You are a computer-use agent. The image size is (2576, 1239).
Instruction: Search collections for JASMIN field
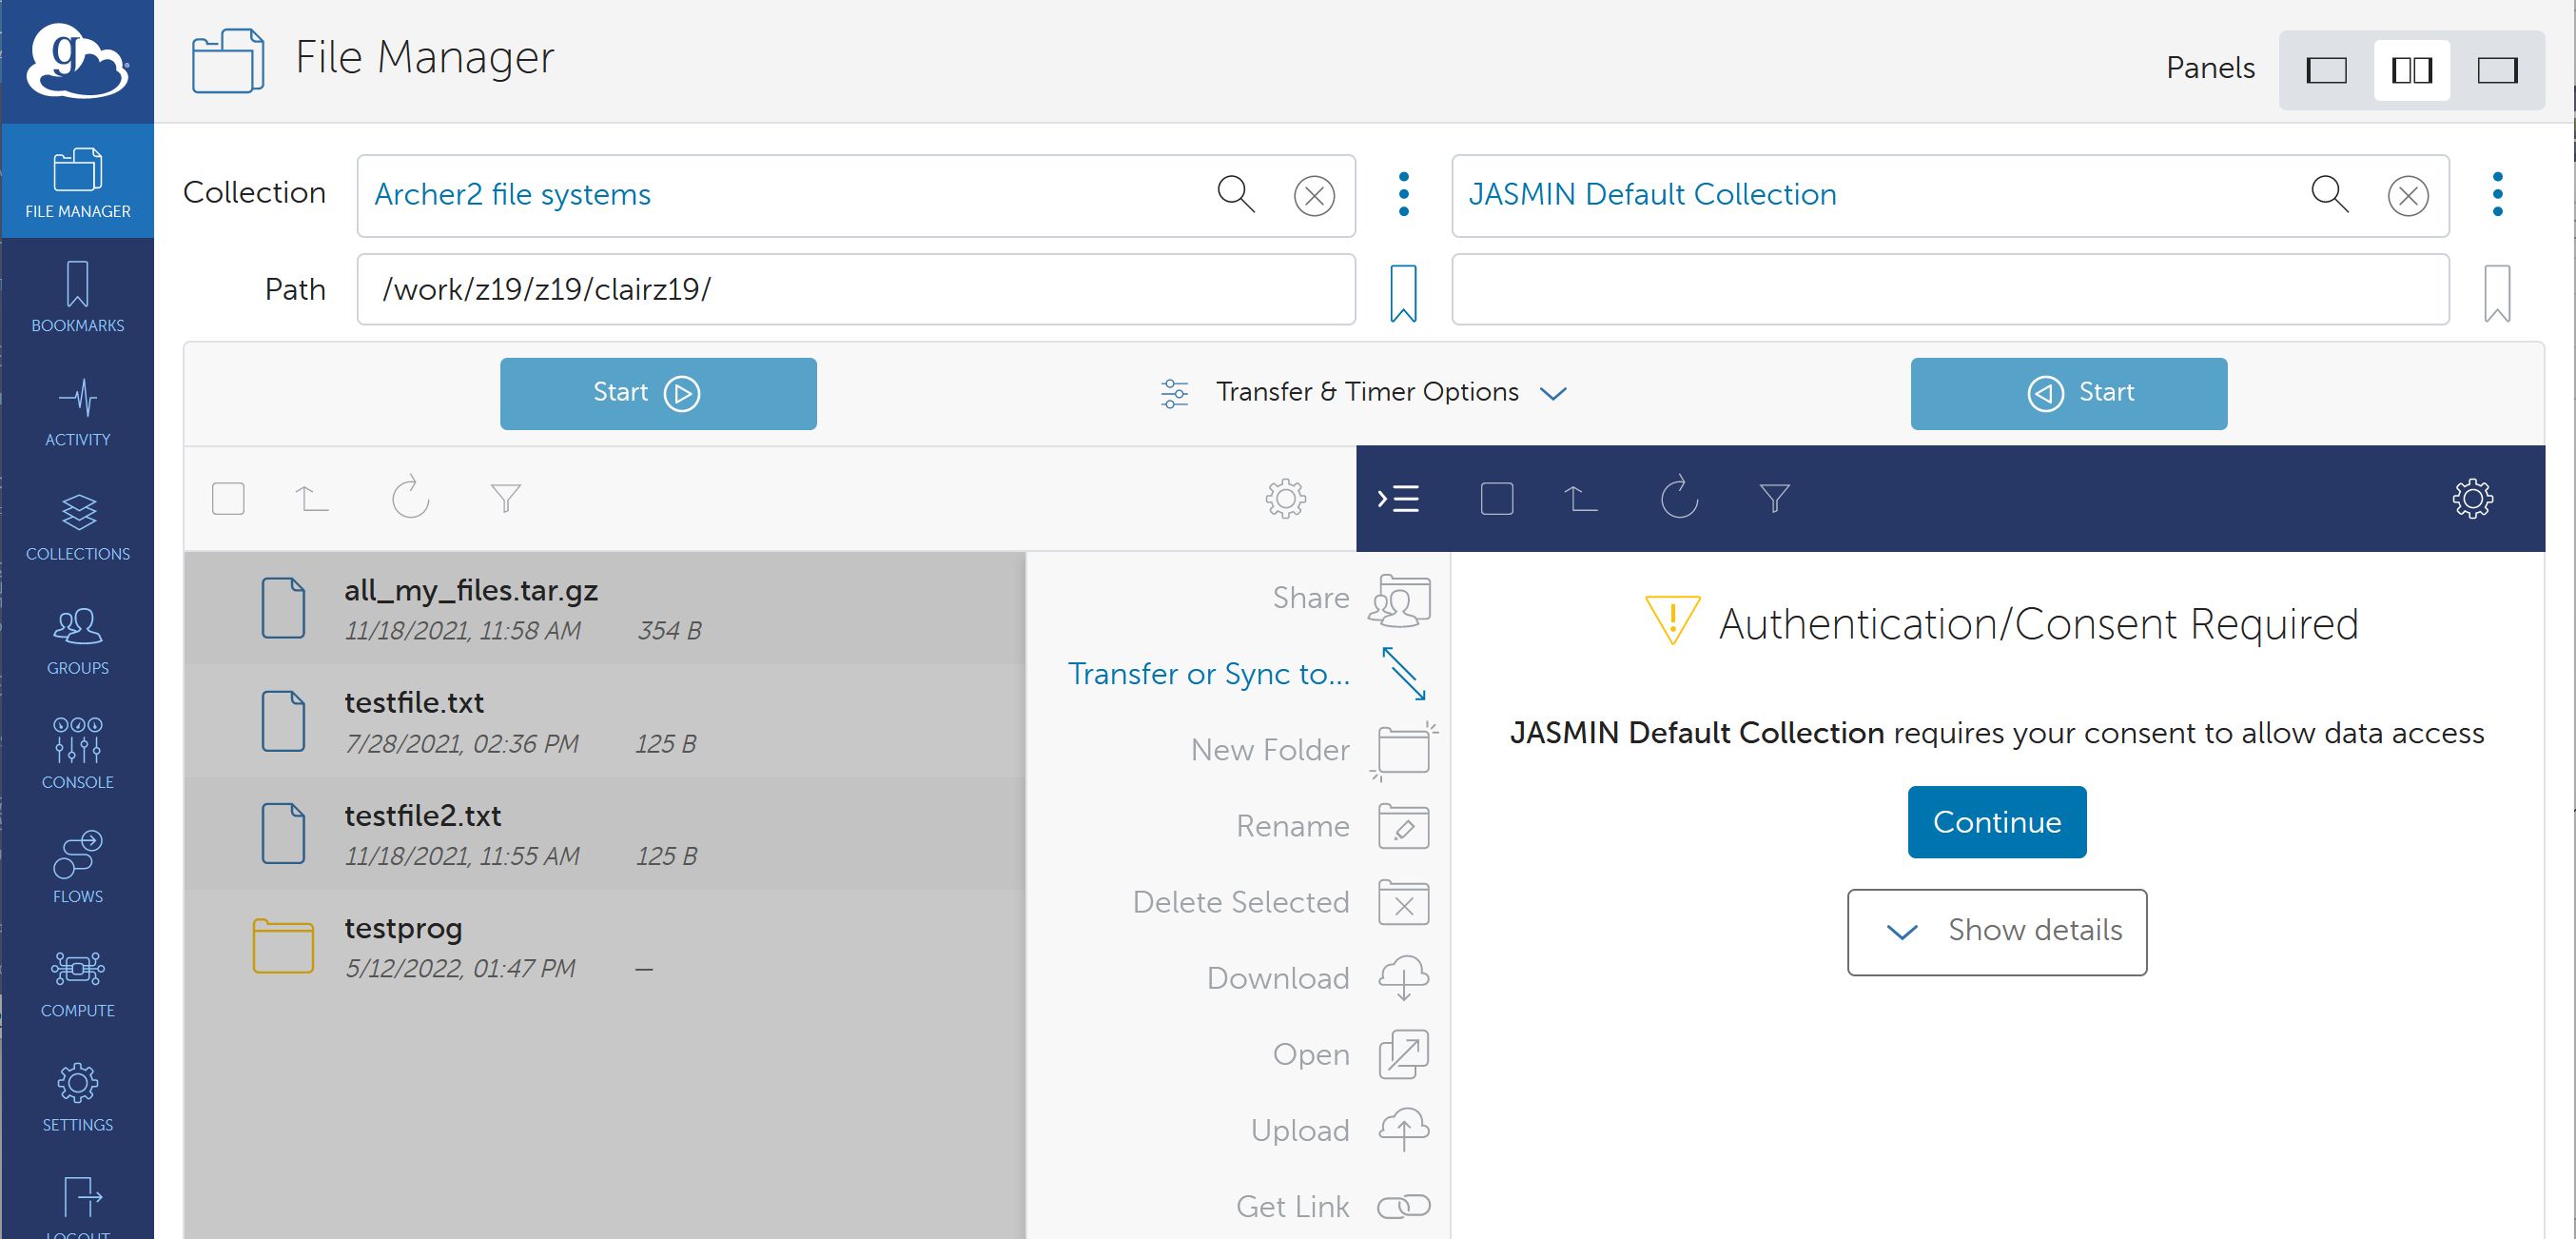click(x=2329, y=194)
